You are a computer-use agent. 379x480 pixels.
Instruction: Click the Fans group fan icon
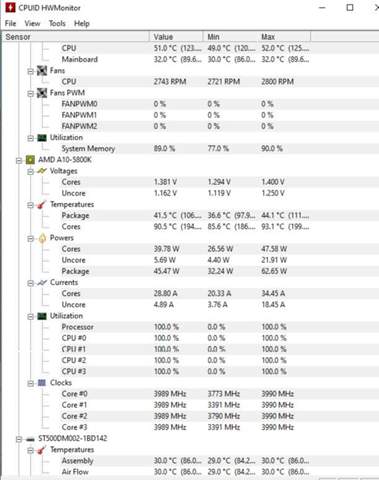[42, 71]
